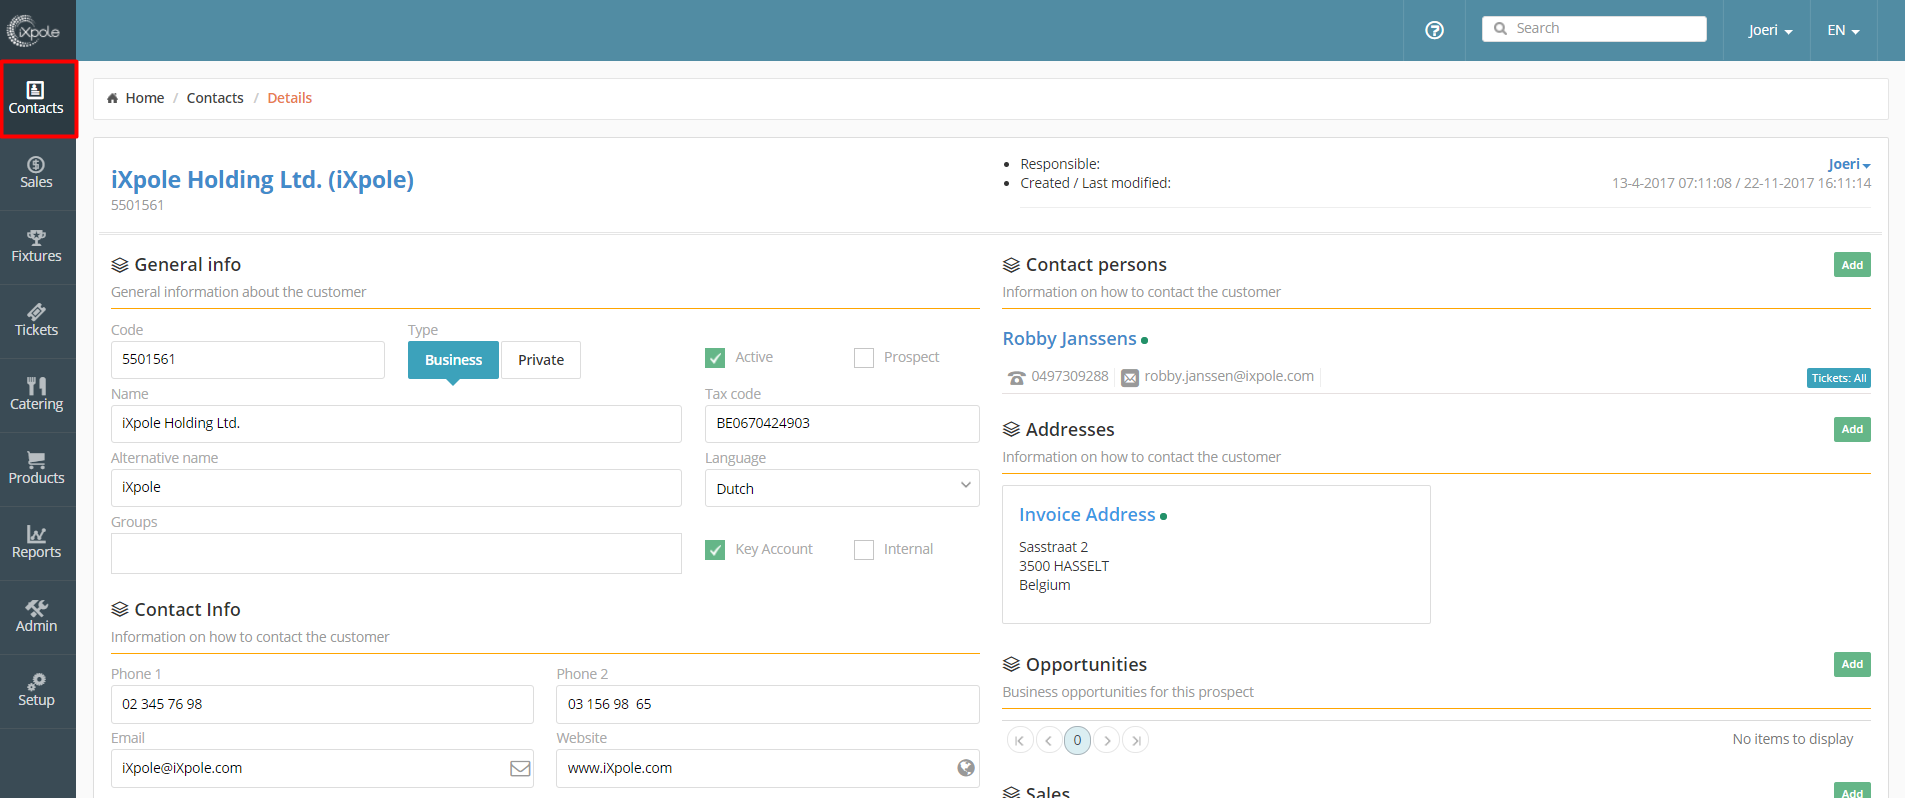
Task: Click email robby.janssen@ixpole.com
Action: 1229,376
